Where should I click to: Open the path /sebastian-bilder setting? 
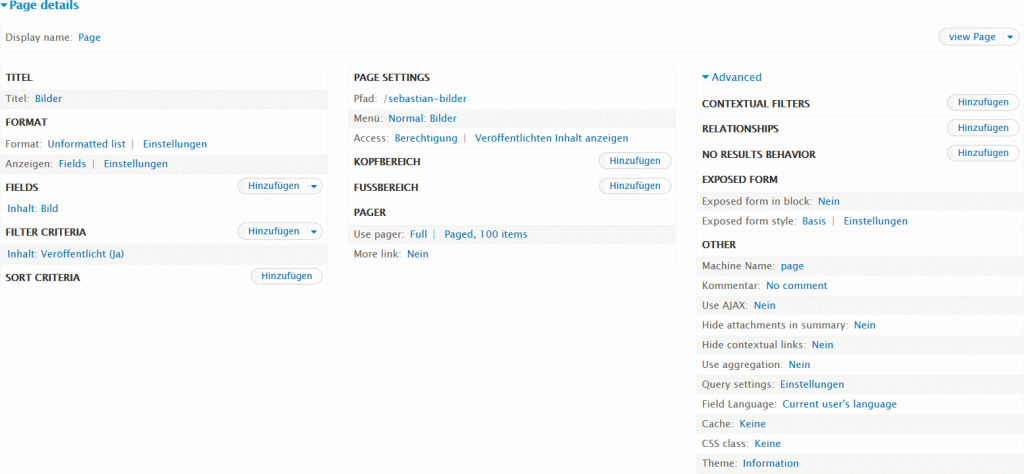(425, 99)
